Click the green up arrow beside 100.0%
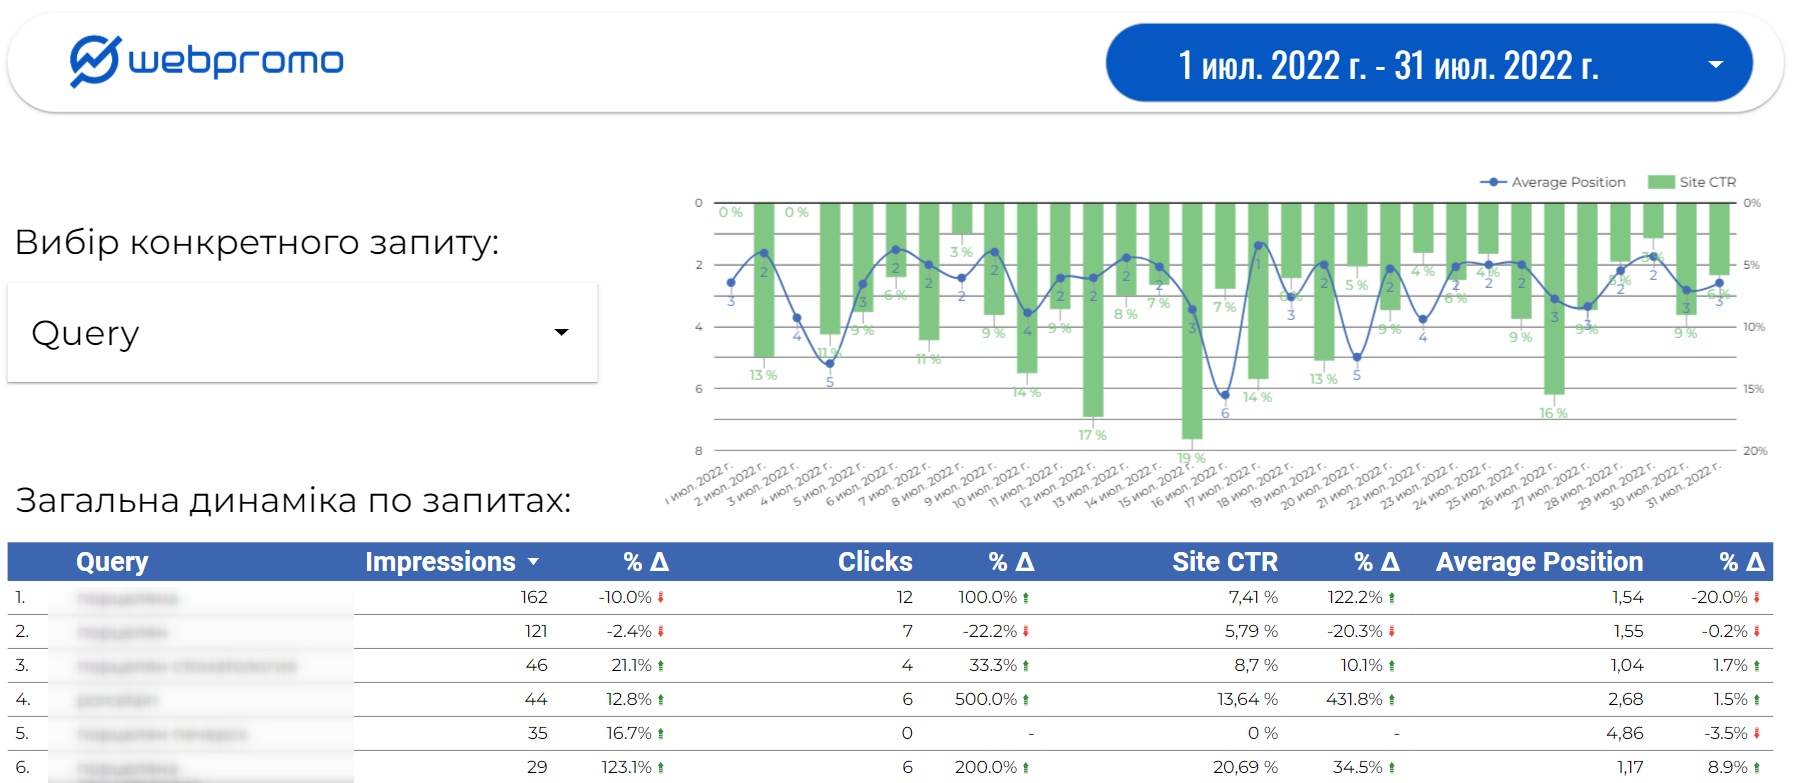The height and width of the screenshot is (783, 1808). [x=1026, y=598]
